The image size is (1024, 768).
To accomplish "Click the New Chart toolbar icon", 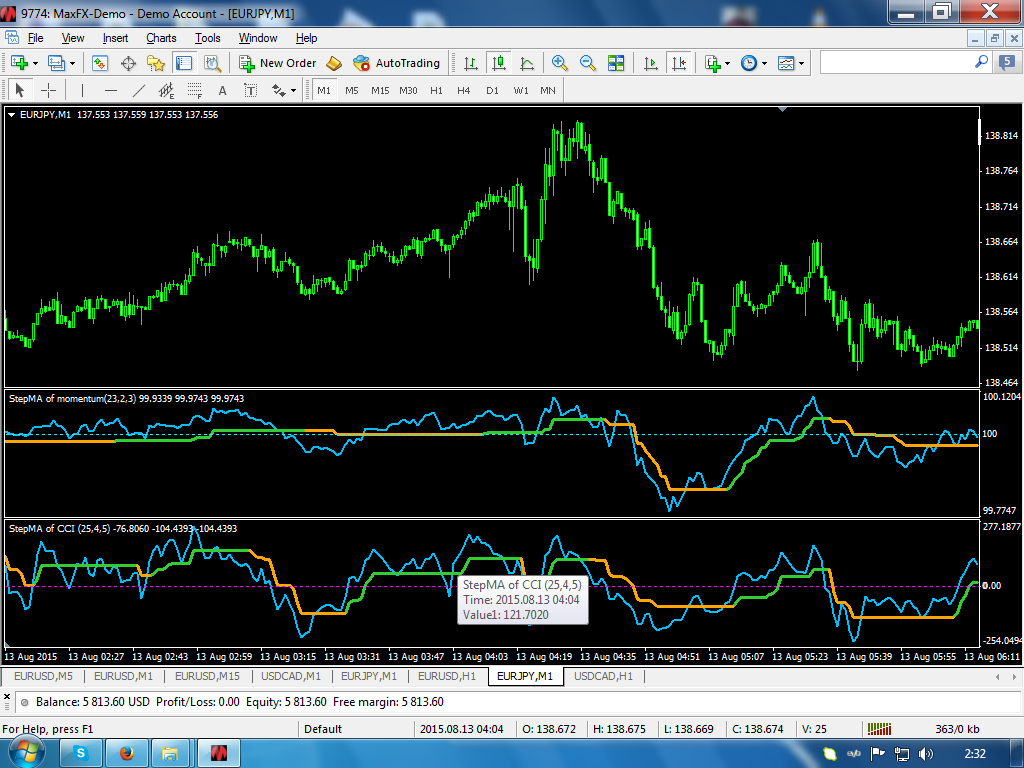I will click(x=19, y=63).
